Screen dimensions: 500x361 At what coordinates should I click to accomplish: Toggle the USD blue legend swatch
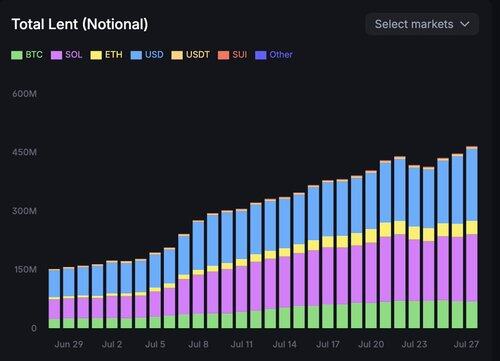136,55
